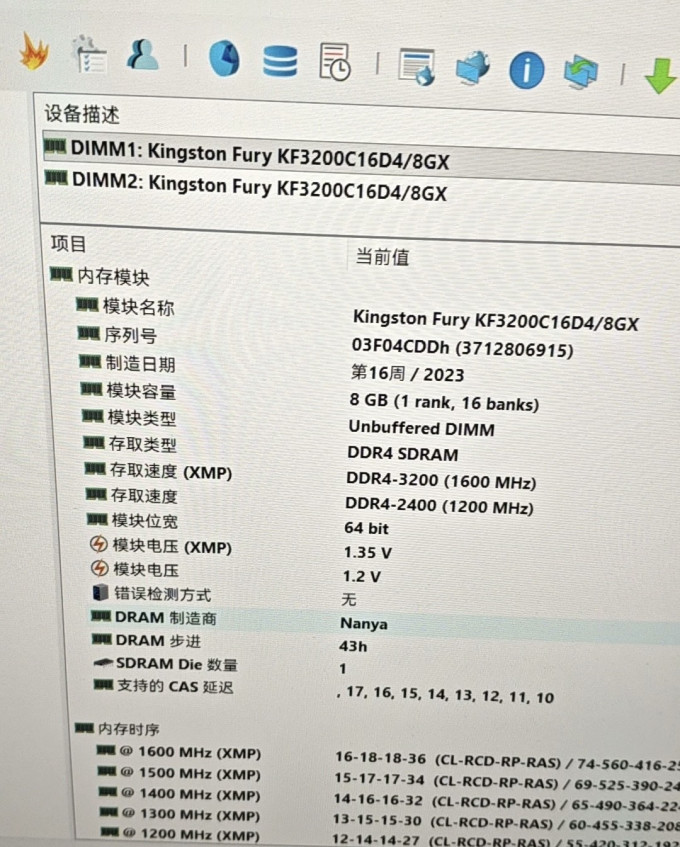Click the Unbuffered DIMM value
The height and width of the screenshot is (847, 680).
[421, 428]
